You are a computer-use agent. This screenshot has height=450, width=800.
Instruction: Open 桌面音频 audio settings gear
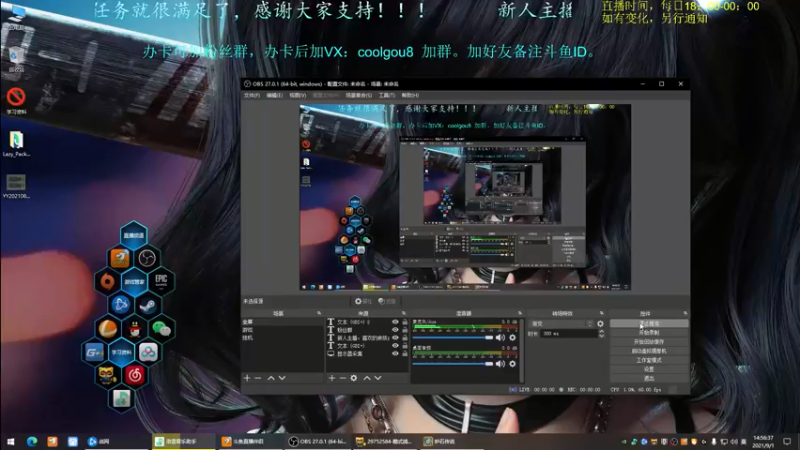(x=512, y=364)
